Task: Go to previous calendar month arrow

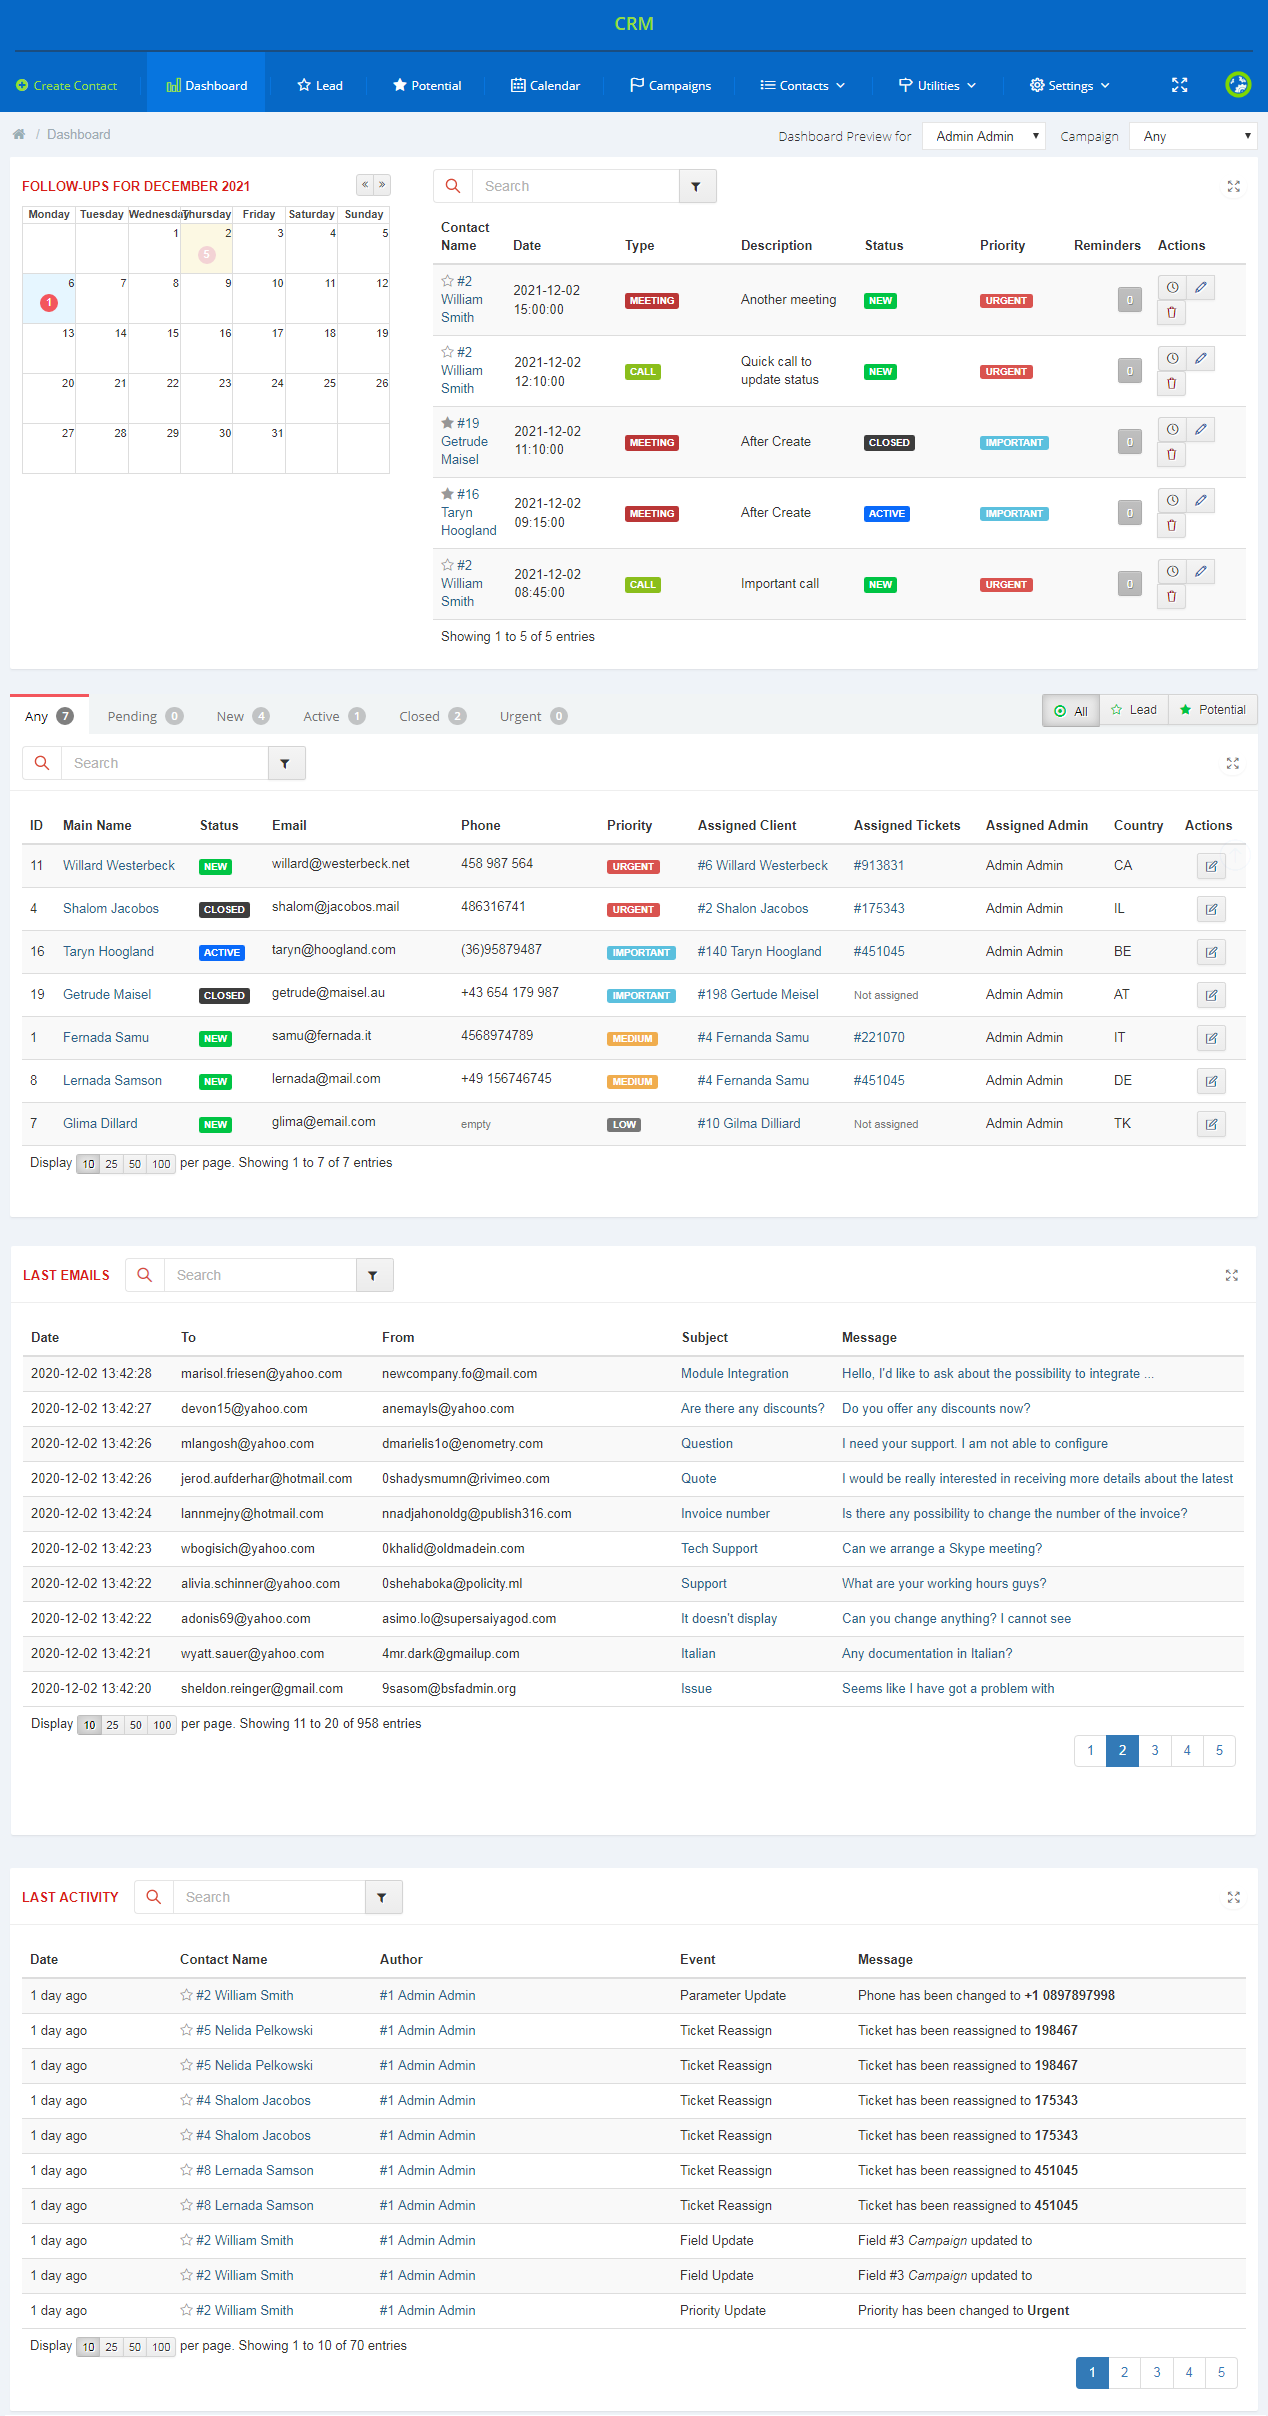Action: pyautogui.click(x=365, y=185)
